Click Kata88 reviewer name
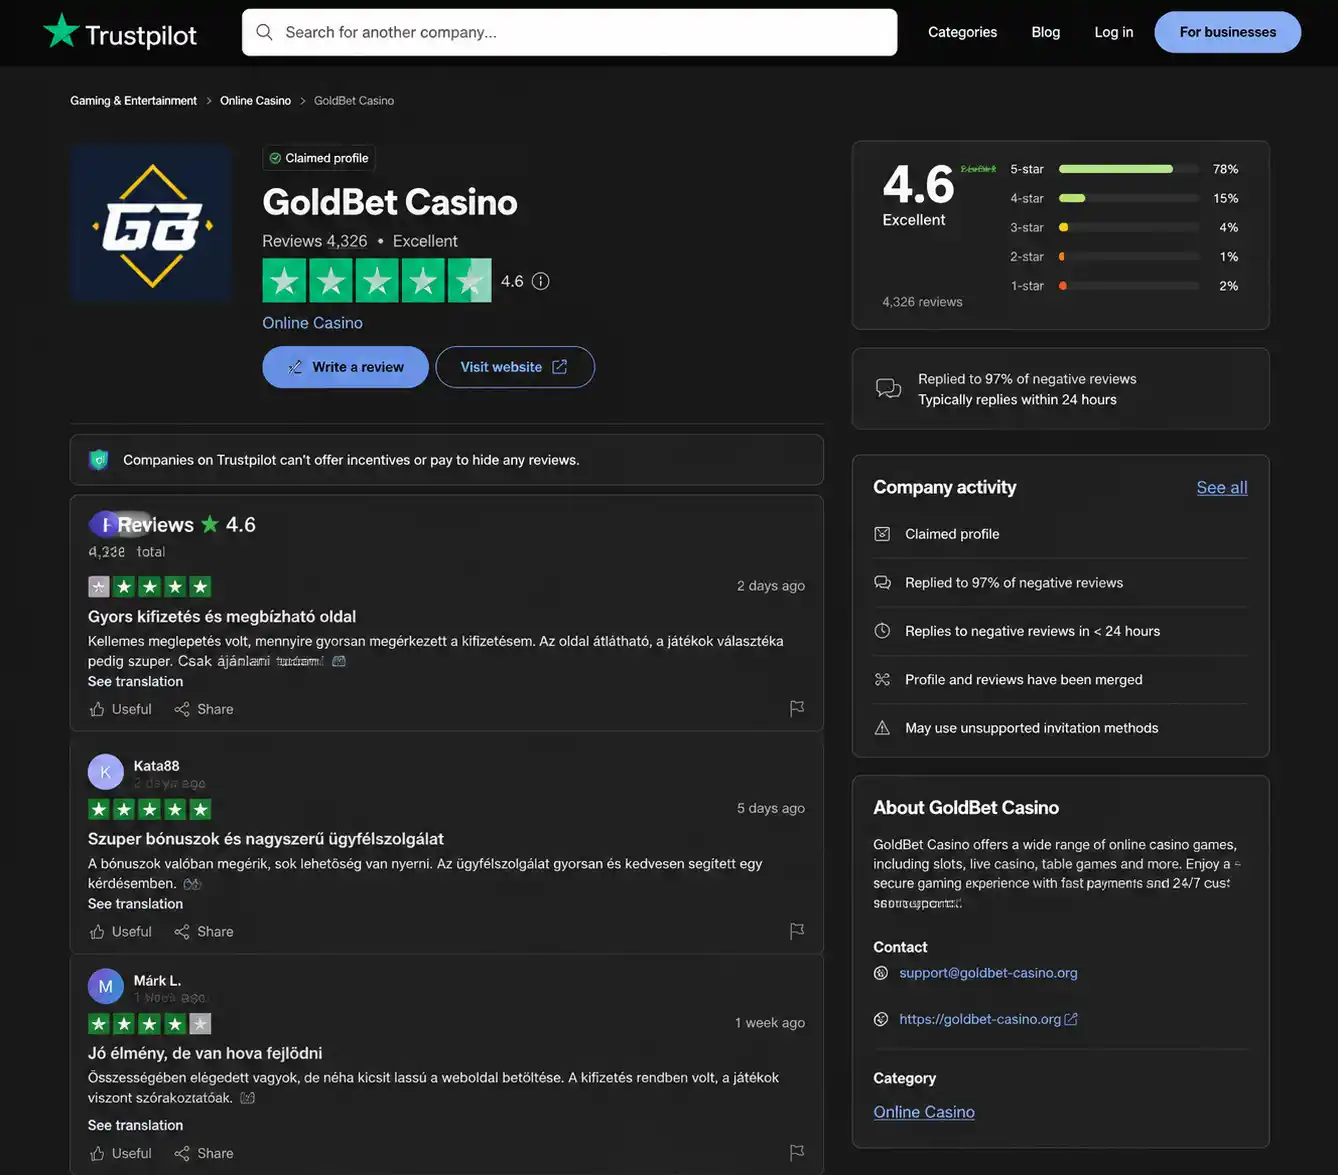 pyautogui.click(x=156, y=766)
